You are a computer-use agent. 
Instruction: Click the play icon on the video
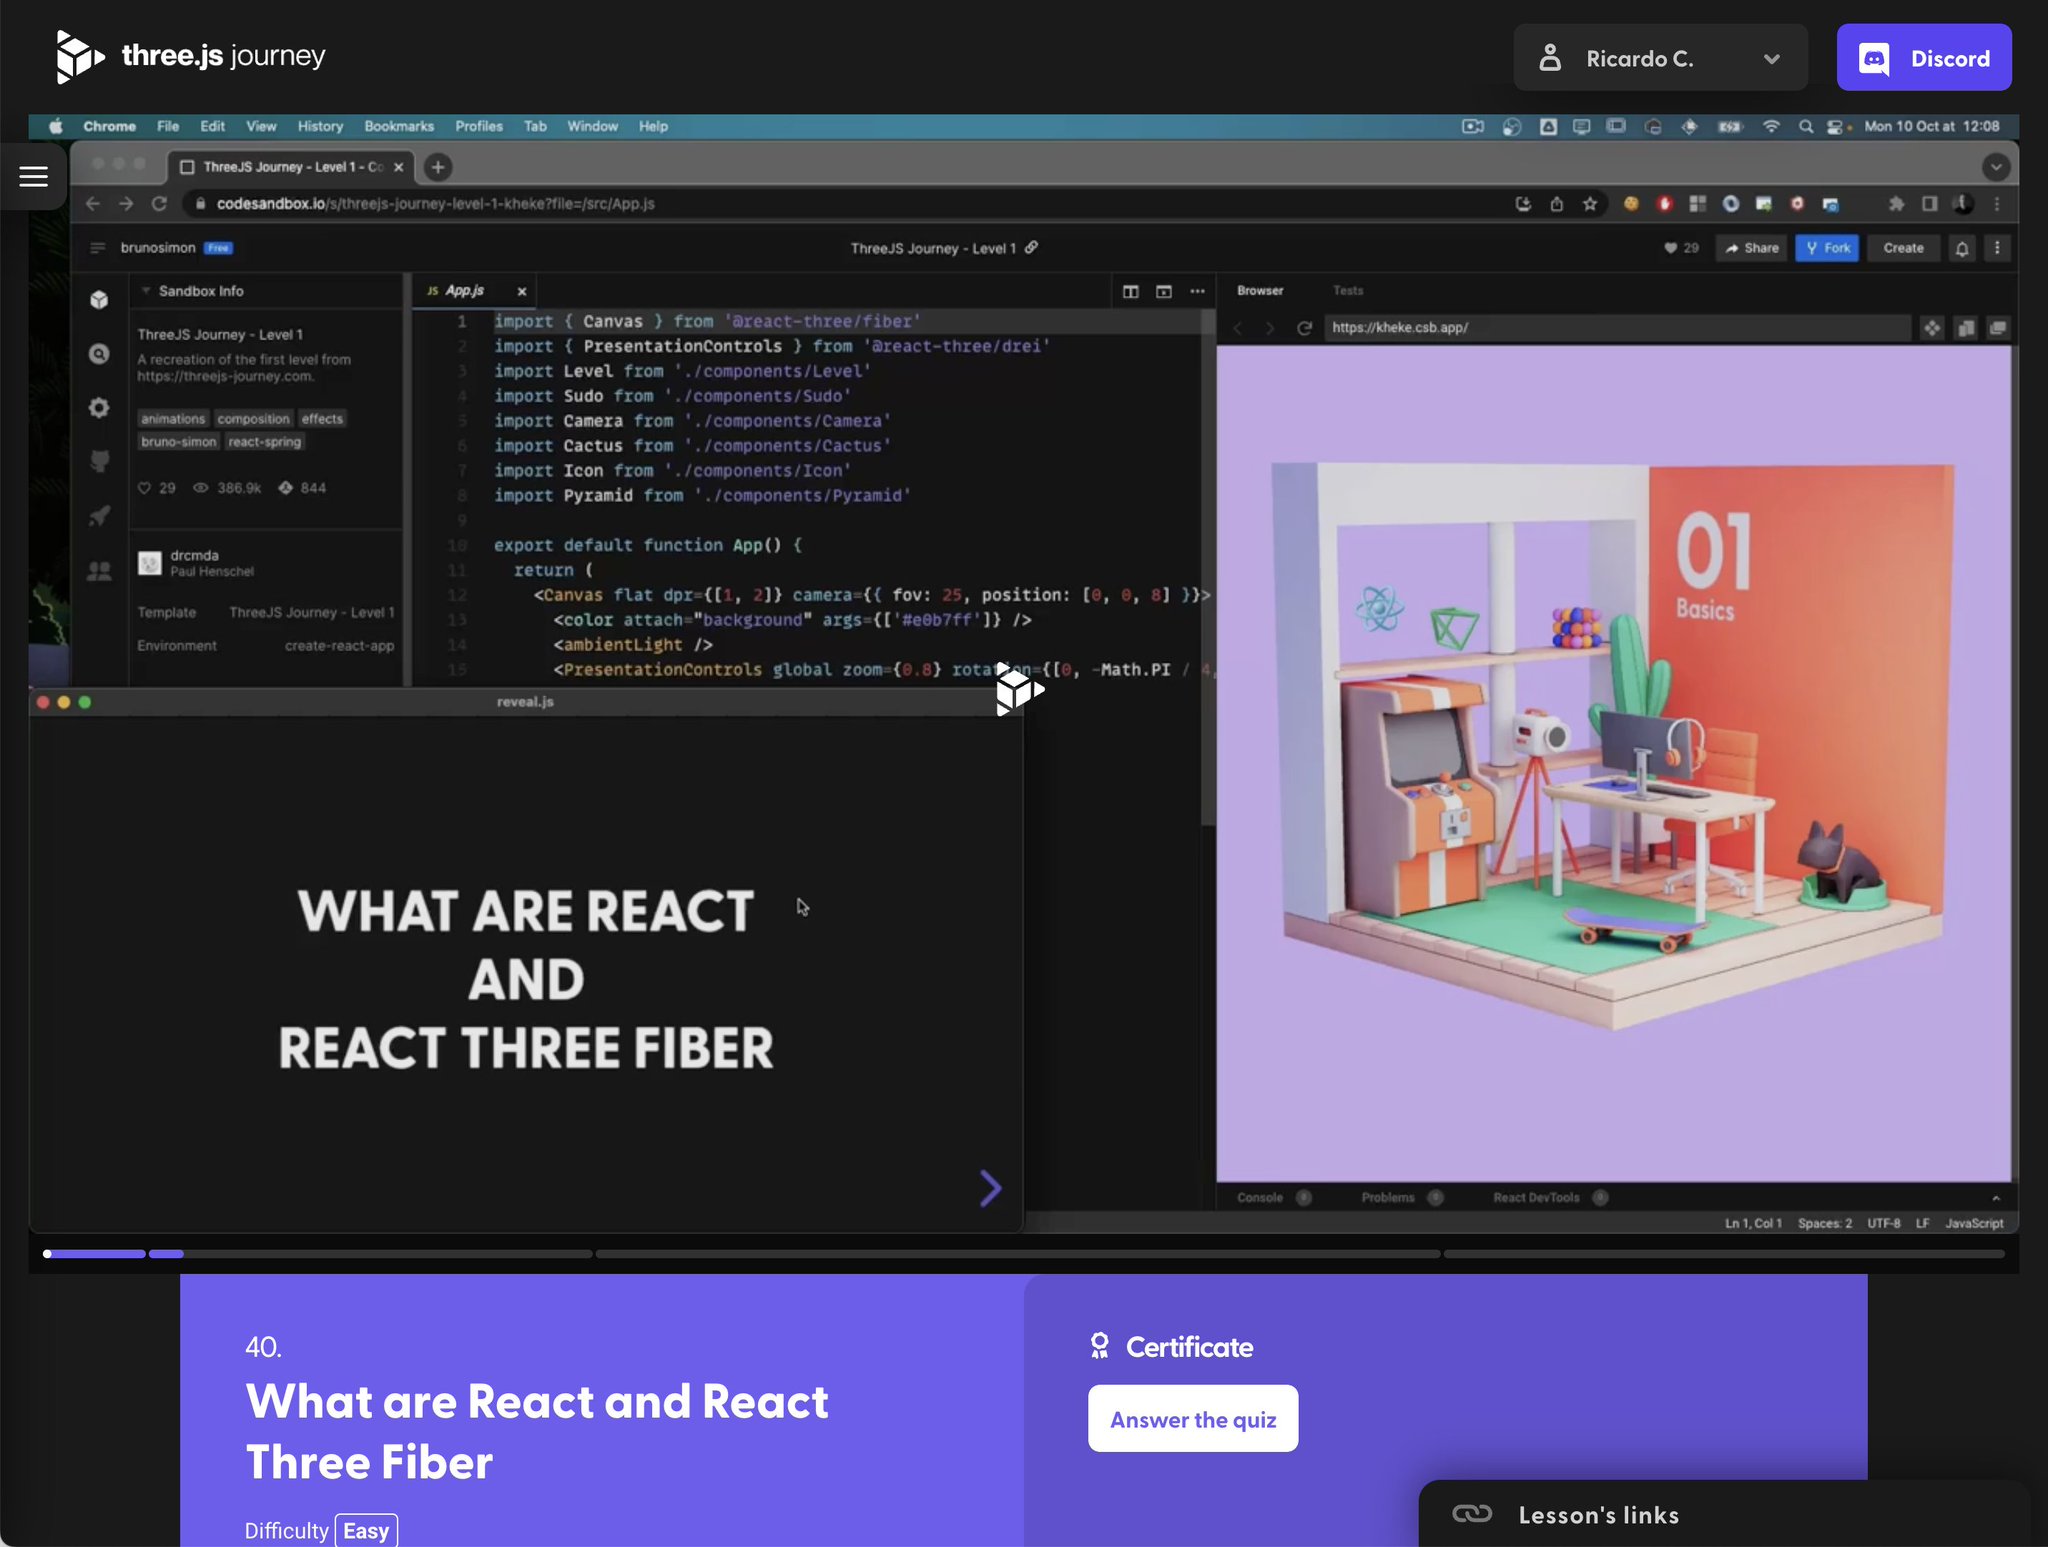tap(1019, 689)
